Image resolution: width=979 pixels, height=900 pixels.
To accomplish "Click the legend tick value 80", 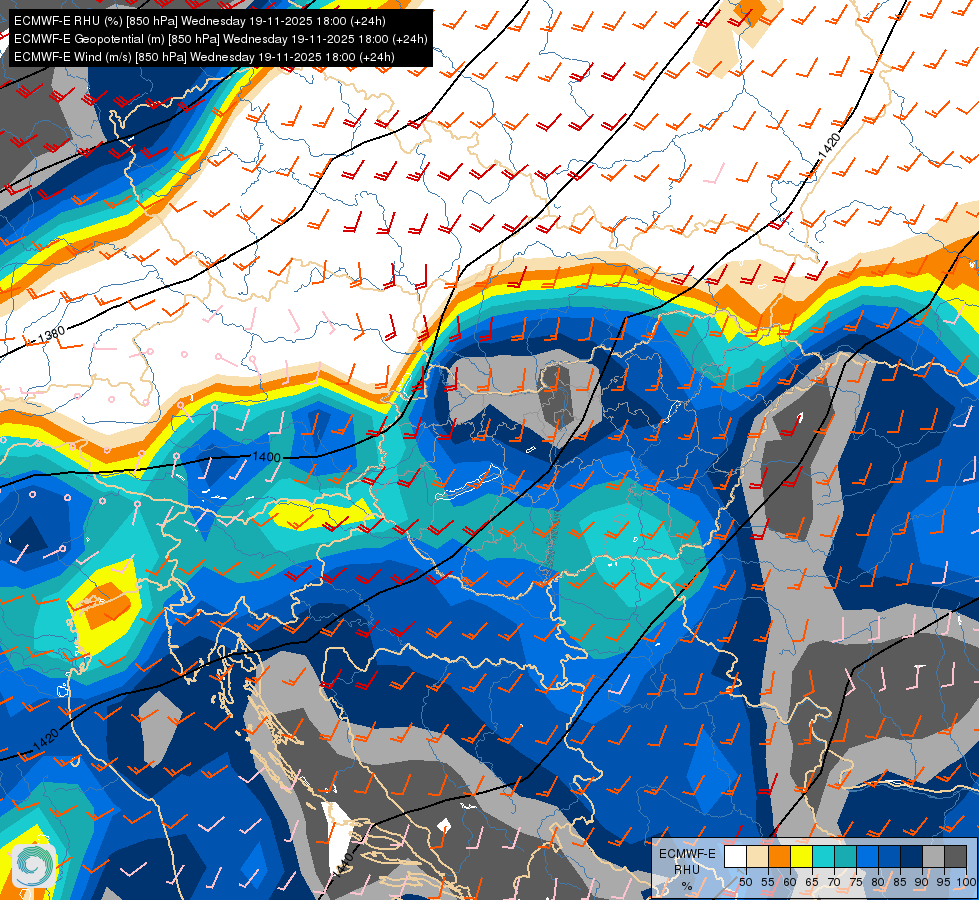I will coord(878,882).
